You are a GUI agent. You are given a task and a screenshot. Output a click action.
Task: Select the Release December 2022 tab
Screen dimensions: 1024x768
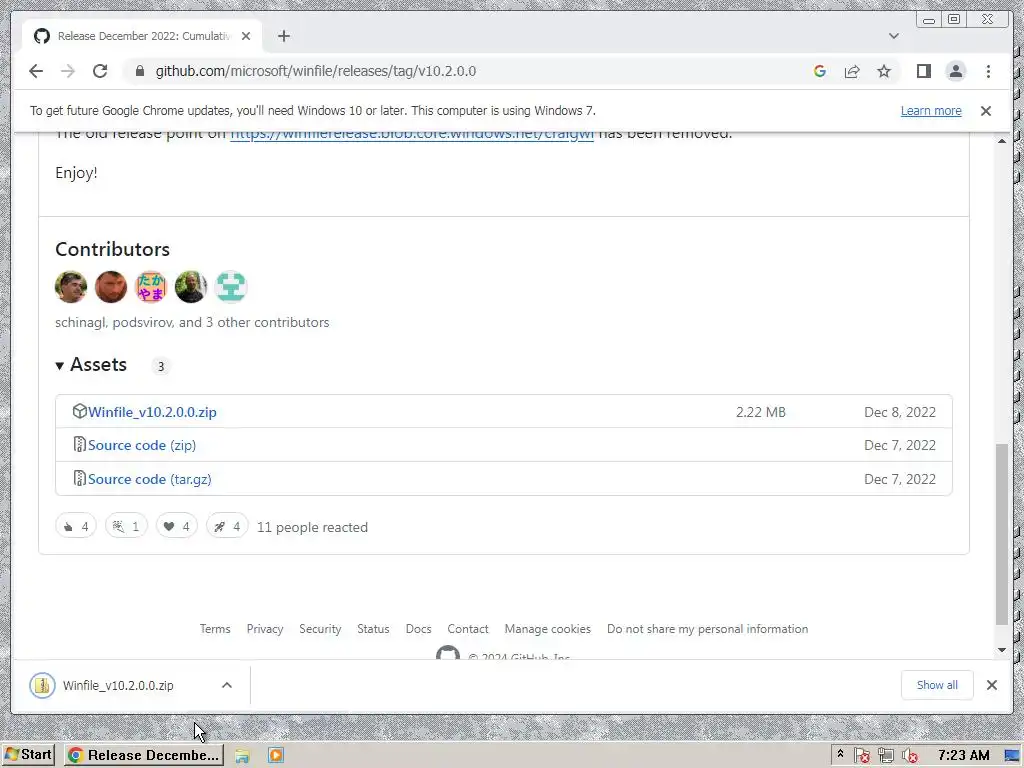click(x=142, y=36)
